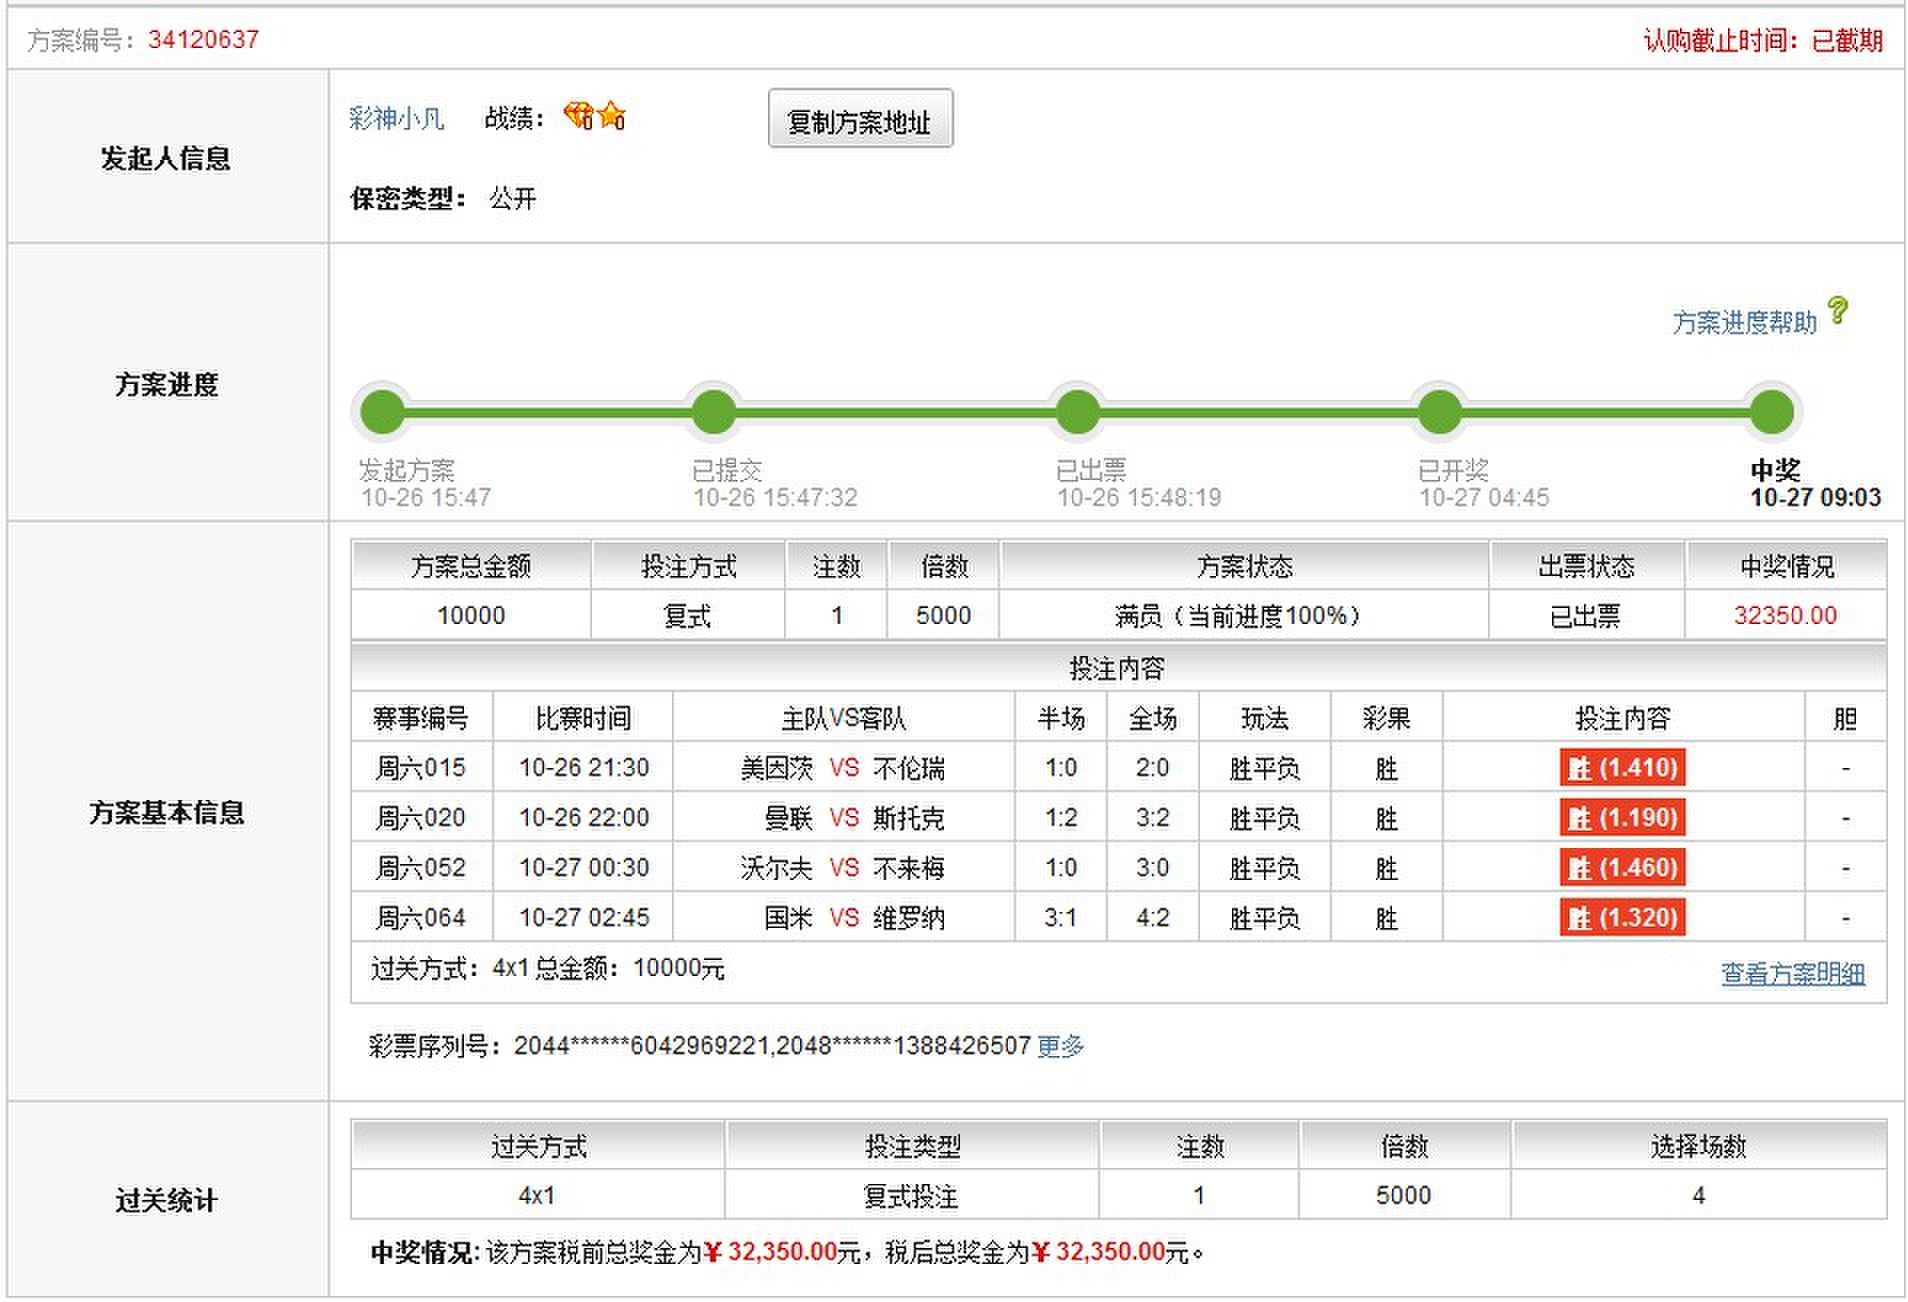This screenshot has height=1302, width=1908.
Task: Expand serial numbers with the 更多 link
Action: 1060,1046
